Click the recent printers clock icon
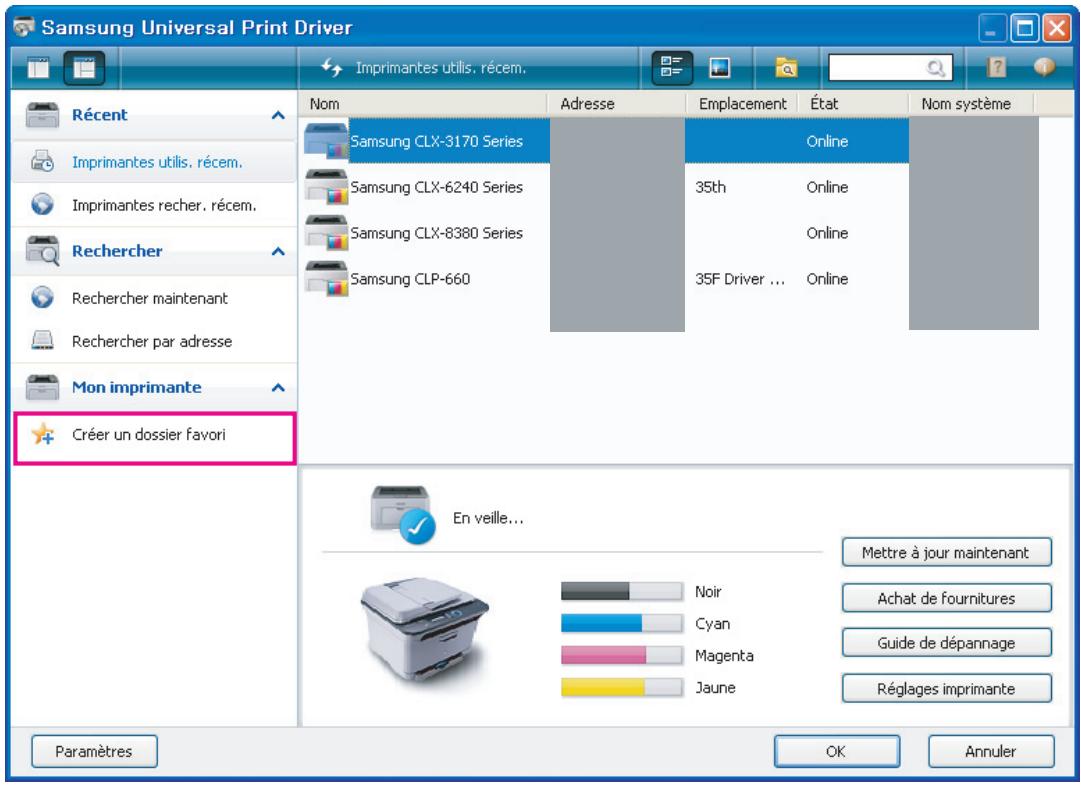The width and height of the screenshot is (1081, 785). 42,161
